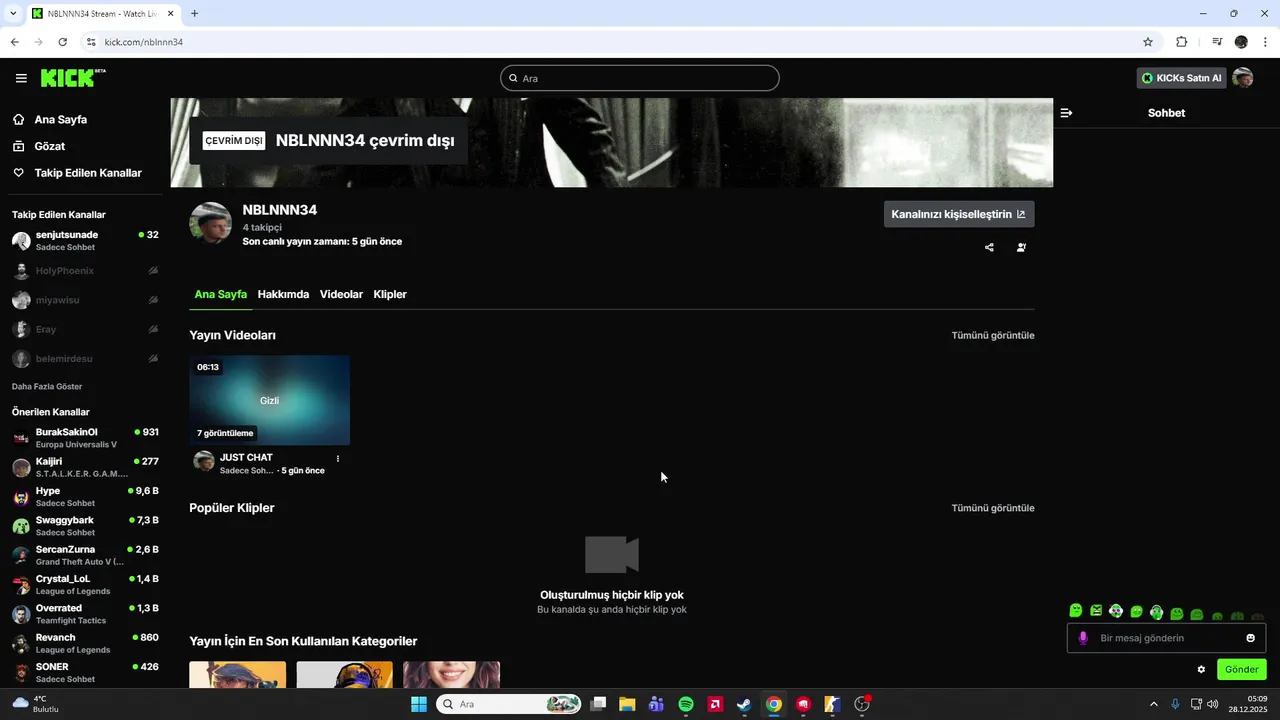Click the NBLNNN34 channel avatar
The image size is (1280, 720).
point(211,223)
